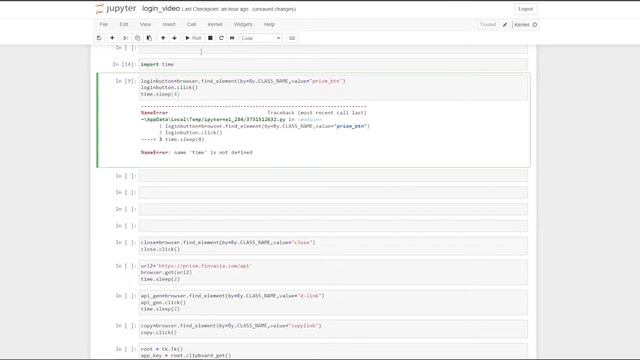Click the Trusted notebook indicator
640x360 pixels.
(488, 24)
